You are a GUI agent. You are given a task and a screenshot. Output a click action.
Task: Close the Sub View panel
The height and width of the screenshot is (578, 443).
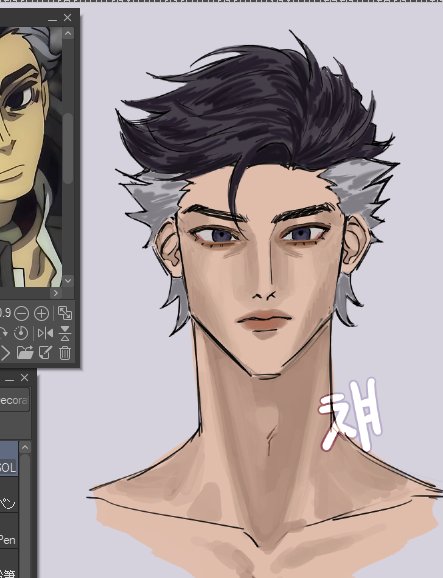click(67, 18)
